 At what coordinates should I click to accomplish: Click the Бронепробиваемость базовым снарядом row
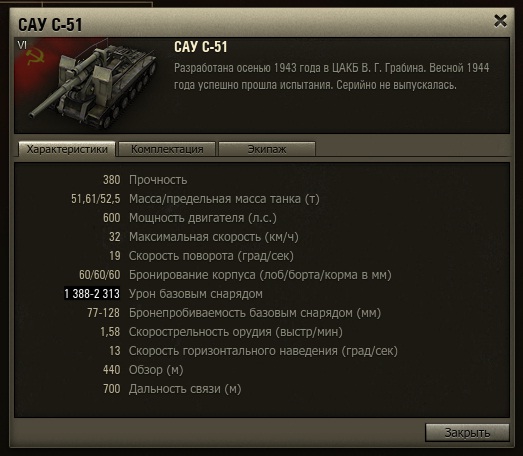click(234, 313)
